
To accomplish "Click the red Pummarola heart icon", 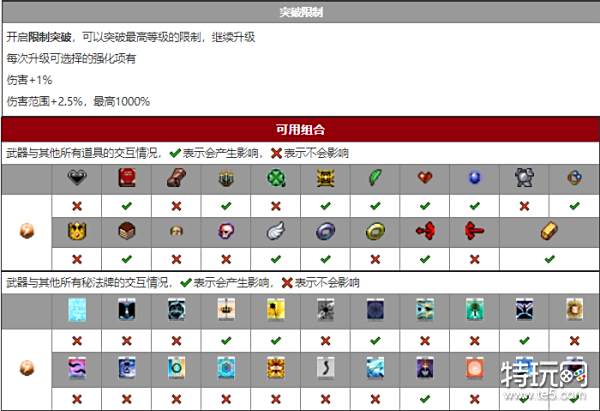I will click(425, 178).
